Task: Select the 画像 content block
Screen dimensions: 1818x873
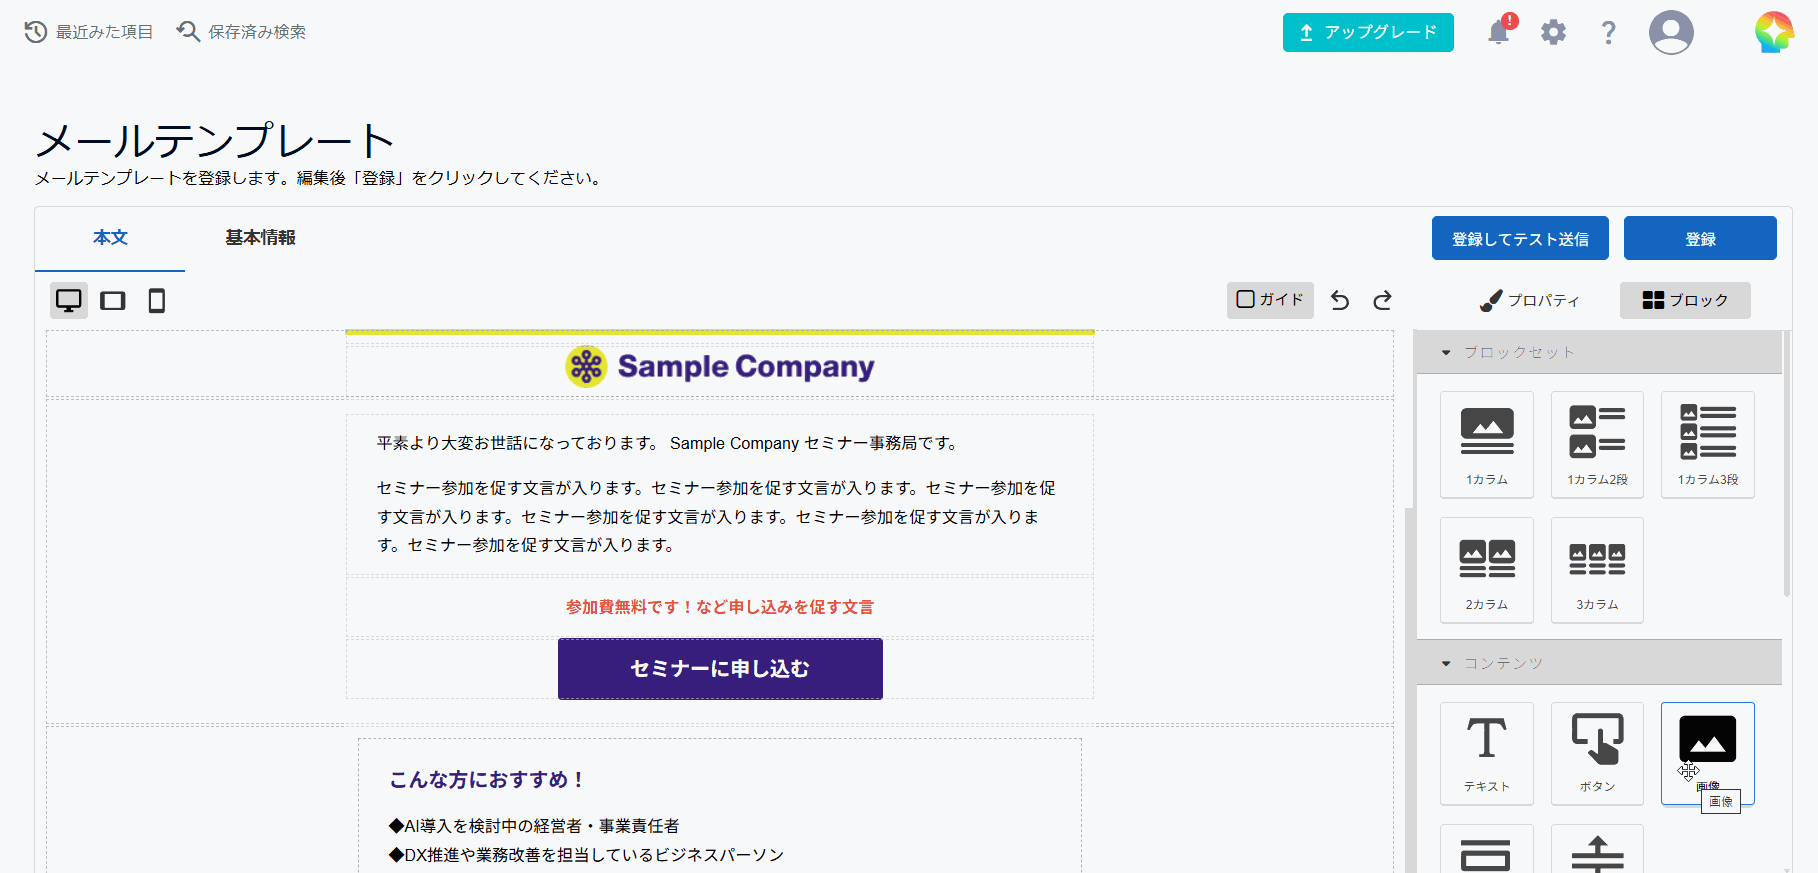Action: coord(1708,753)
